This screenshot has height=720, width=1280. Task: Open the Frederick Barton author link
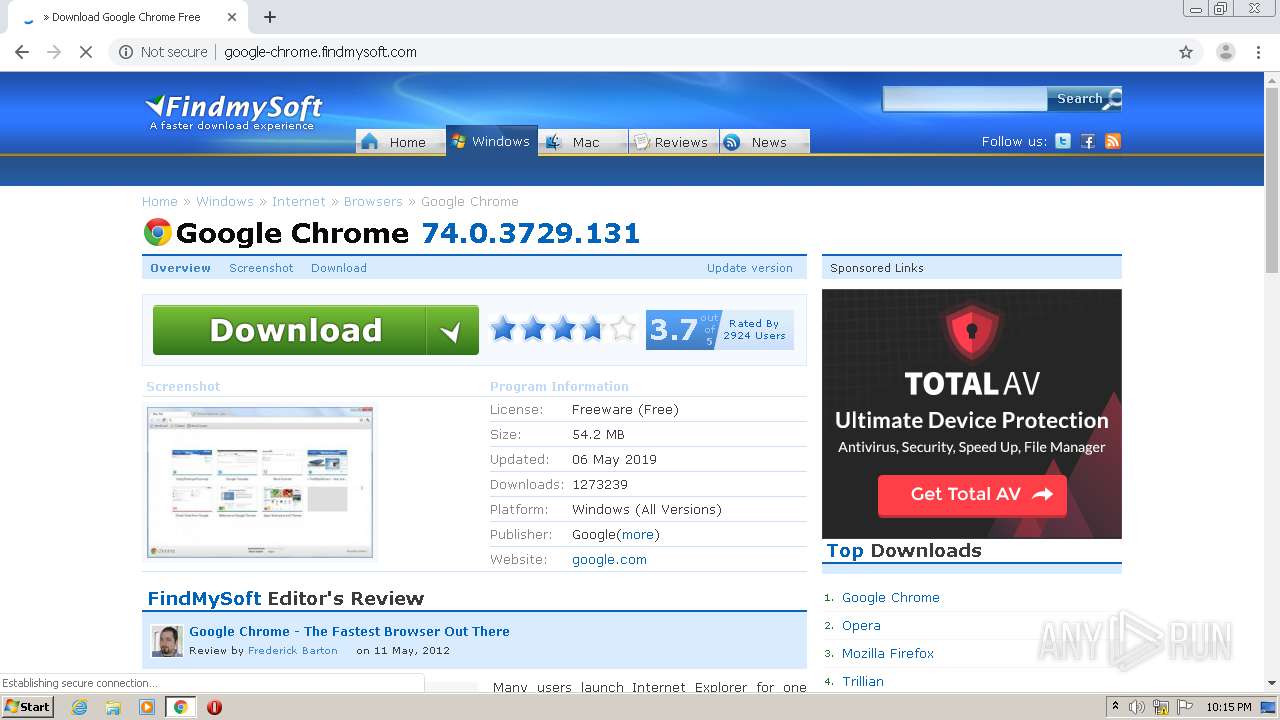(x=293, y=650)
